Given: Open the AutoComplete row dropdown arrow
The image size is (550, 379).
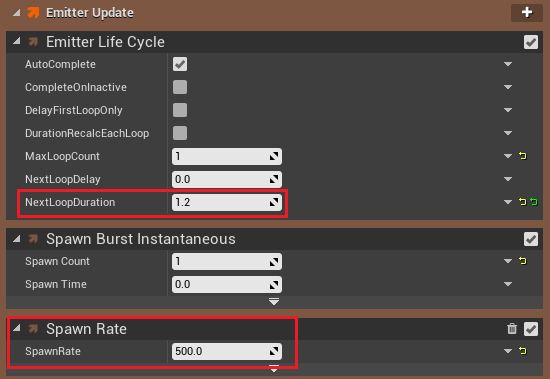Looking at the screenshot, I should click(508, 64).
